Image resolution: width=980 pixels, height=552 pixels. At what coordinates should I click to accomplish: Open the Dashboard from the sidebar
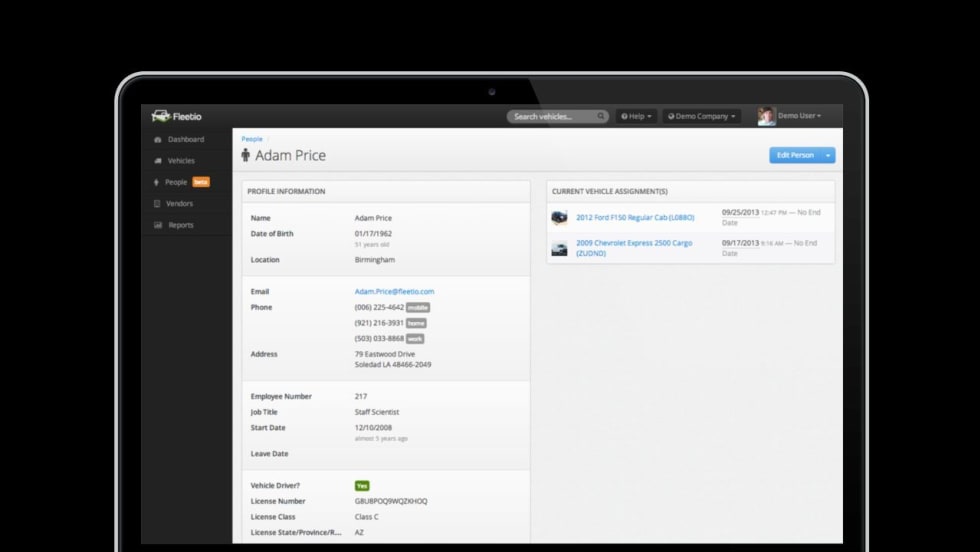coord(185,139)
